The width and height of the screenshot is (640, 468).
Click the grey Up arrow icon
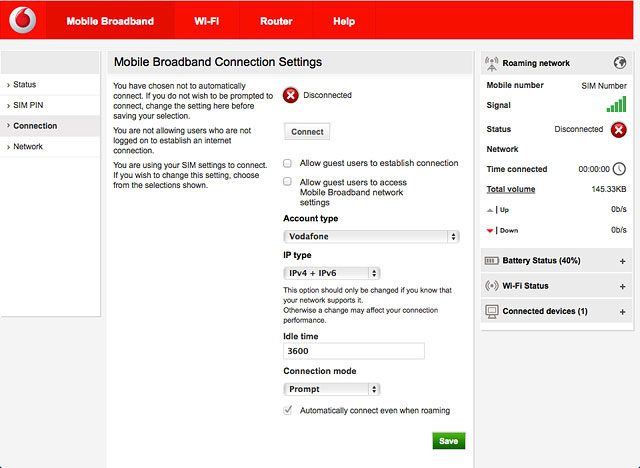pos(490,210)
